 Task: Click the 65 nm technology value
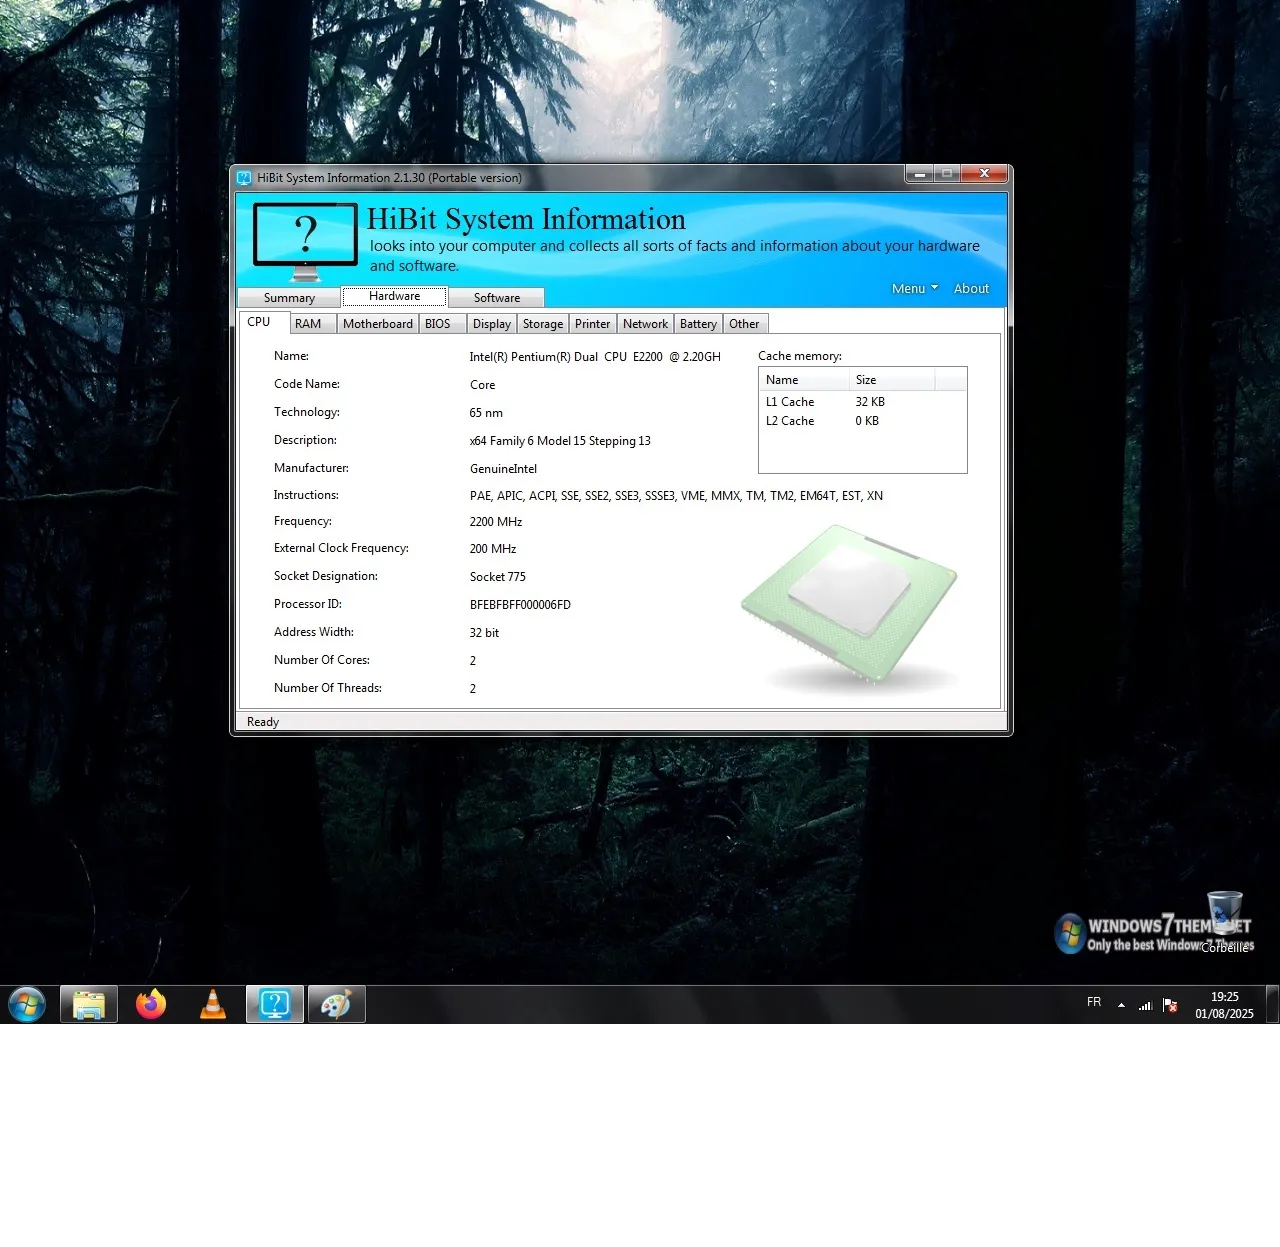(486, 413)
